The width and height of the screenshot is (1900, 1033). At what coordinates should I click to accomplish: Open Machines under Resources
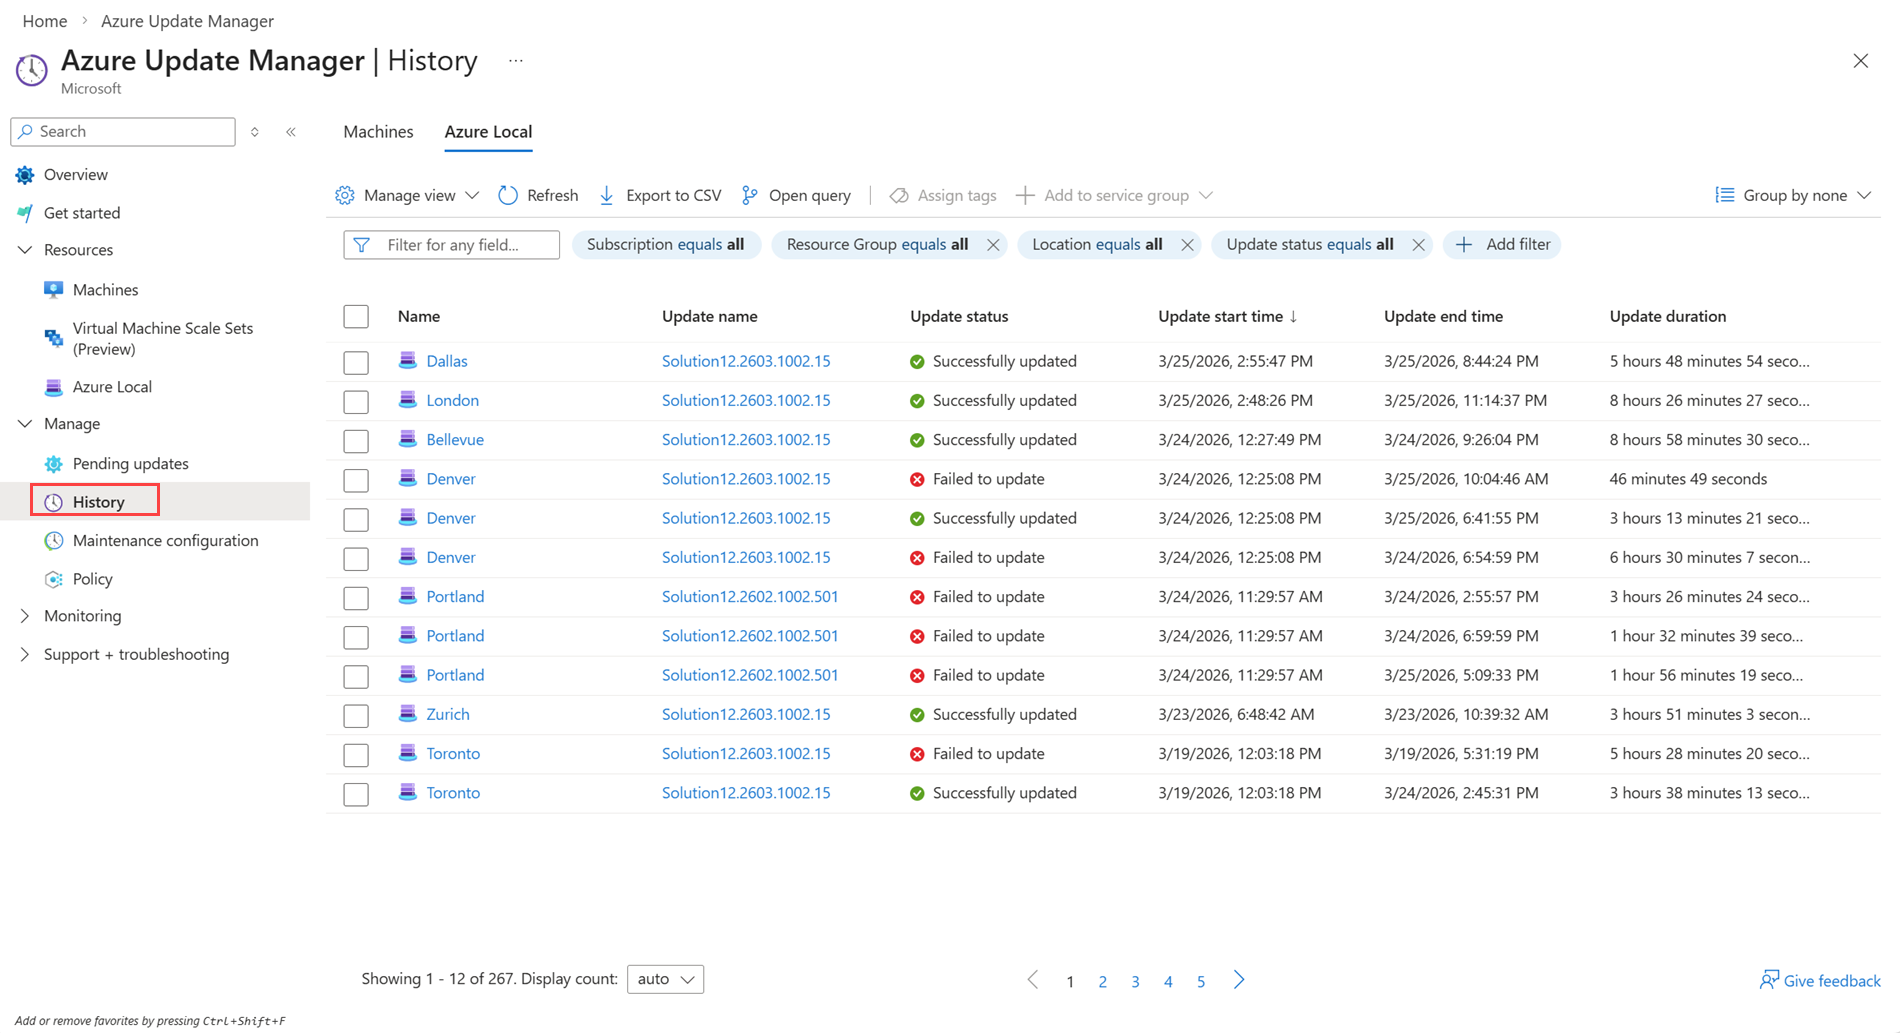pyautogui.click(x=105, y=289)
